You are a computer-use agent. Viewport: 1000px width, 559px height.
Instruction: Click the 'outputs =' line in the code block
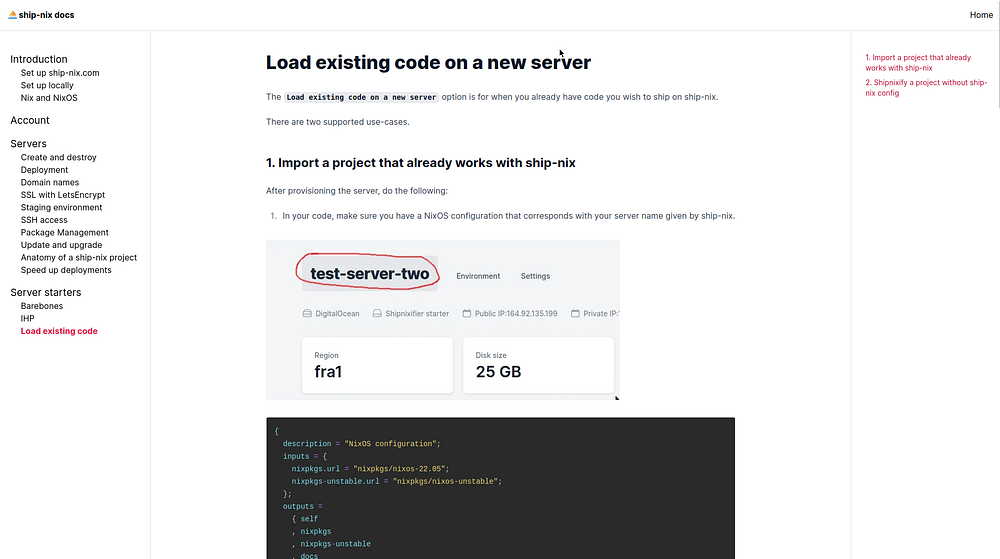click(302, 507)
